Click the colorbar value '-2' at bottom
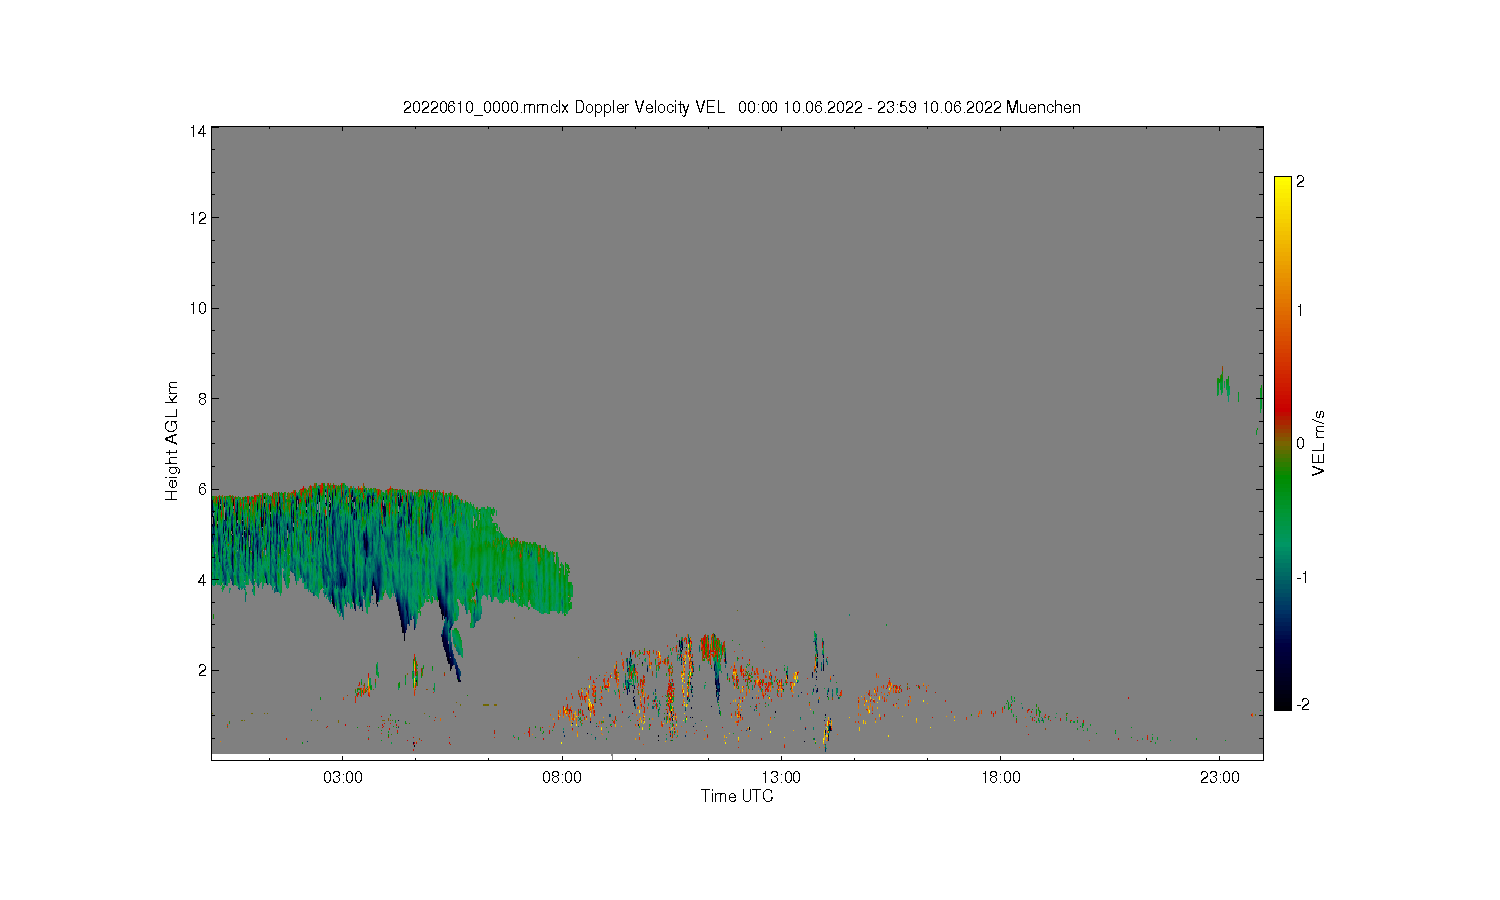 tap(1302, 705)
